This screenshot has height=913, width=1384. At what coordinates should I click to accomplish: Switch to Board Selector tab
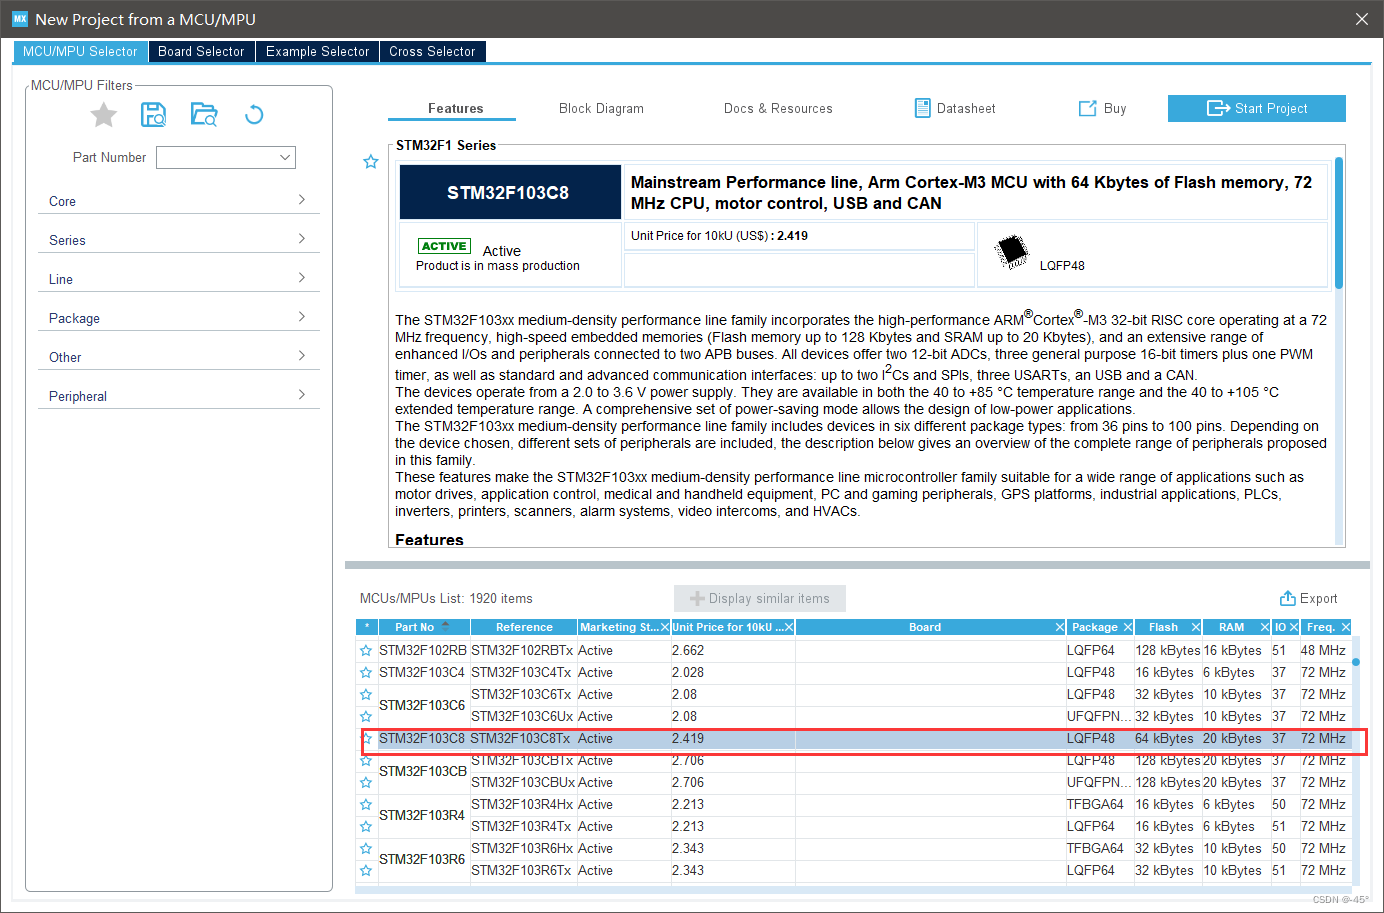pos(201,51)
